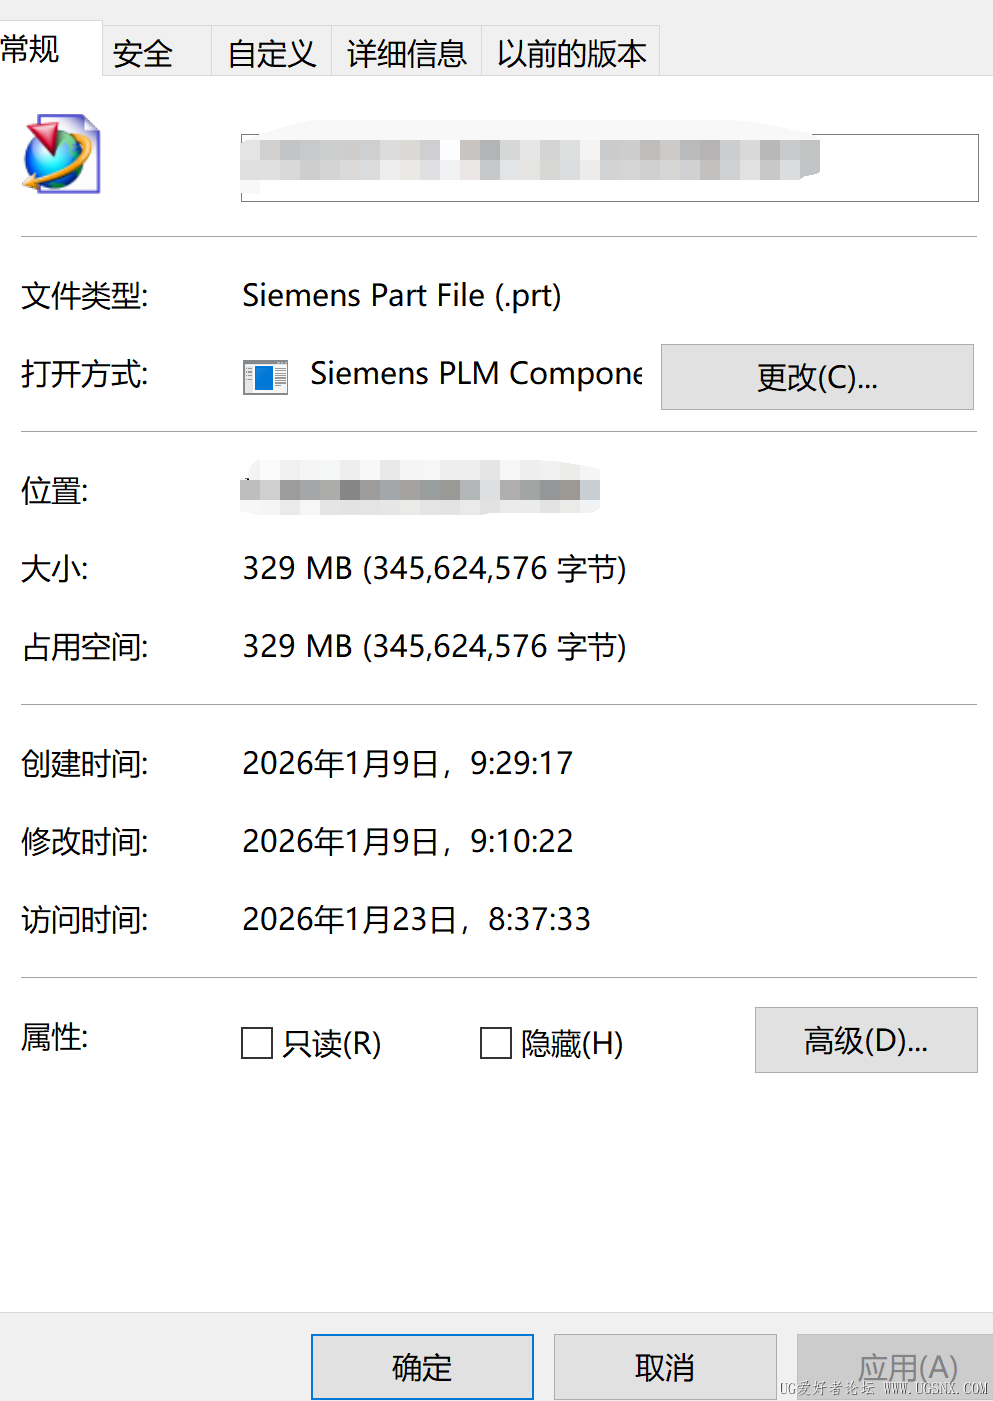Click the 位置 location path area

[x=418, y=490]
